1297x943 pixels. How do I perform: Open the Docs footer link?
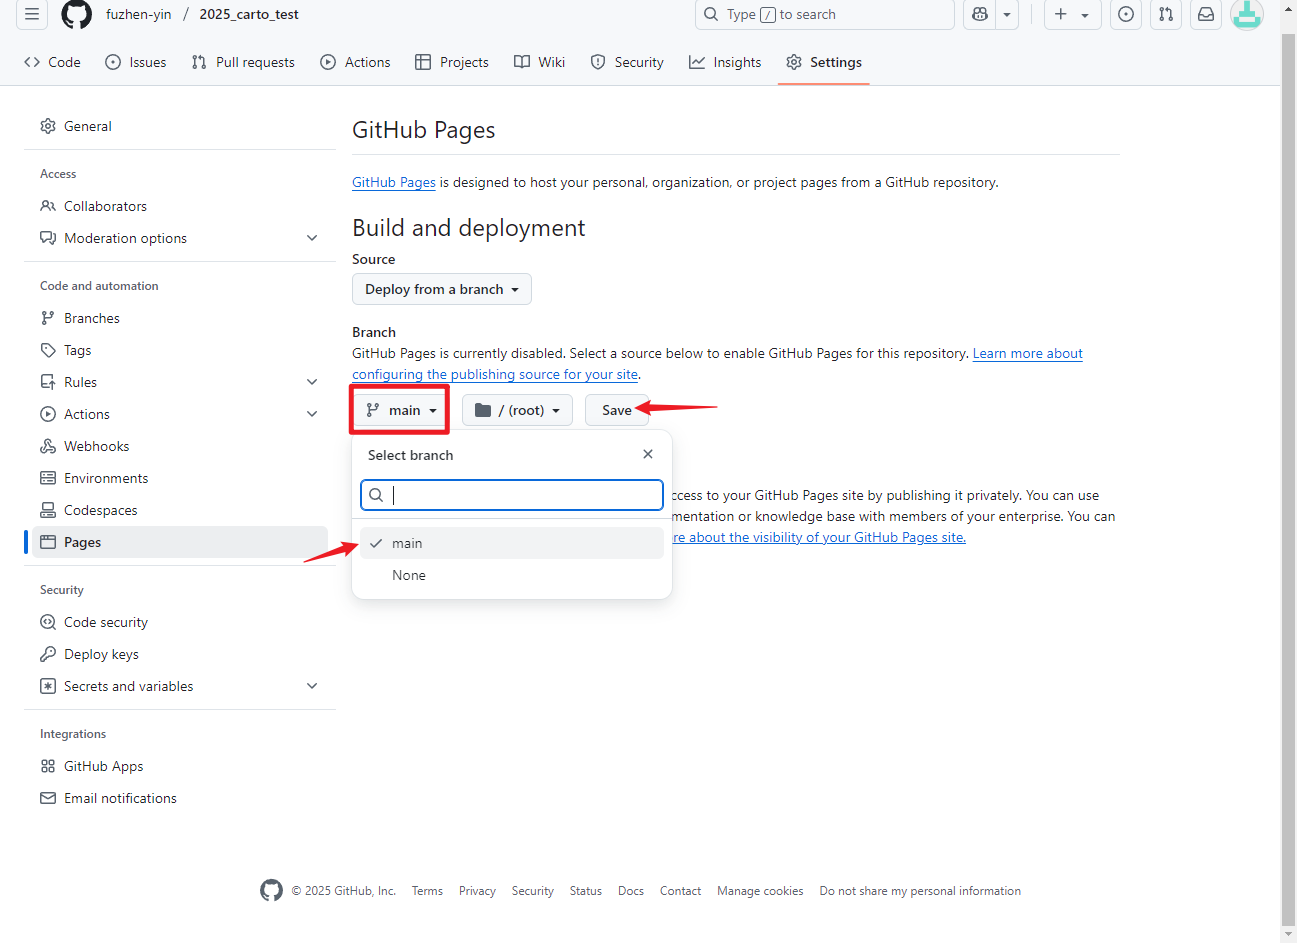coord(631,891)
